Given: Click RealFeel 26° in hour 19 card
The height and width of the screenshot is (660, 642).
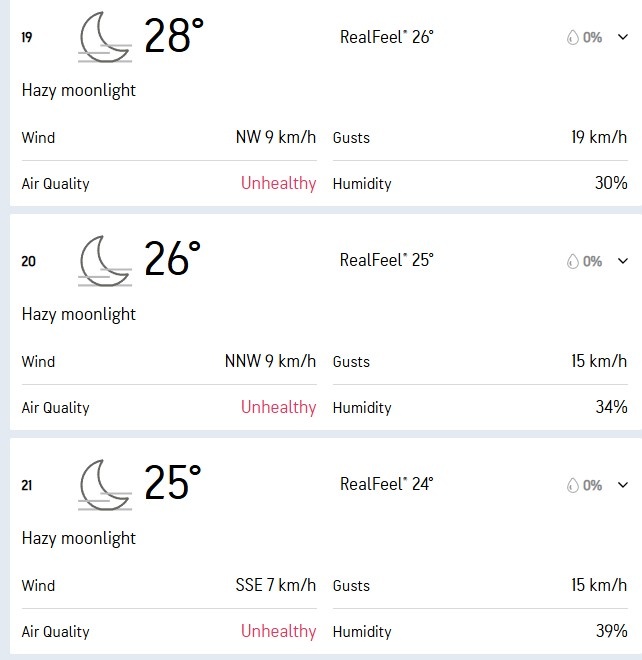Looking at the screenshot, I should pos(386,37).
